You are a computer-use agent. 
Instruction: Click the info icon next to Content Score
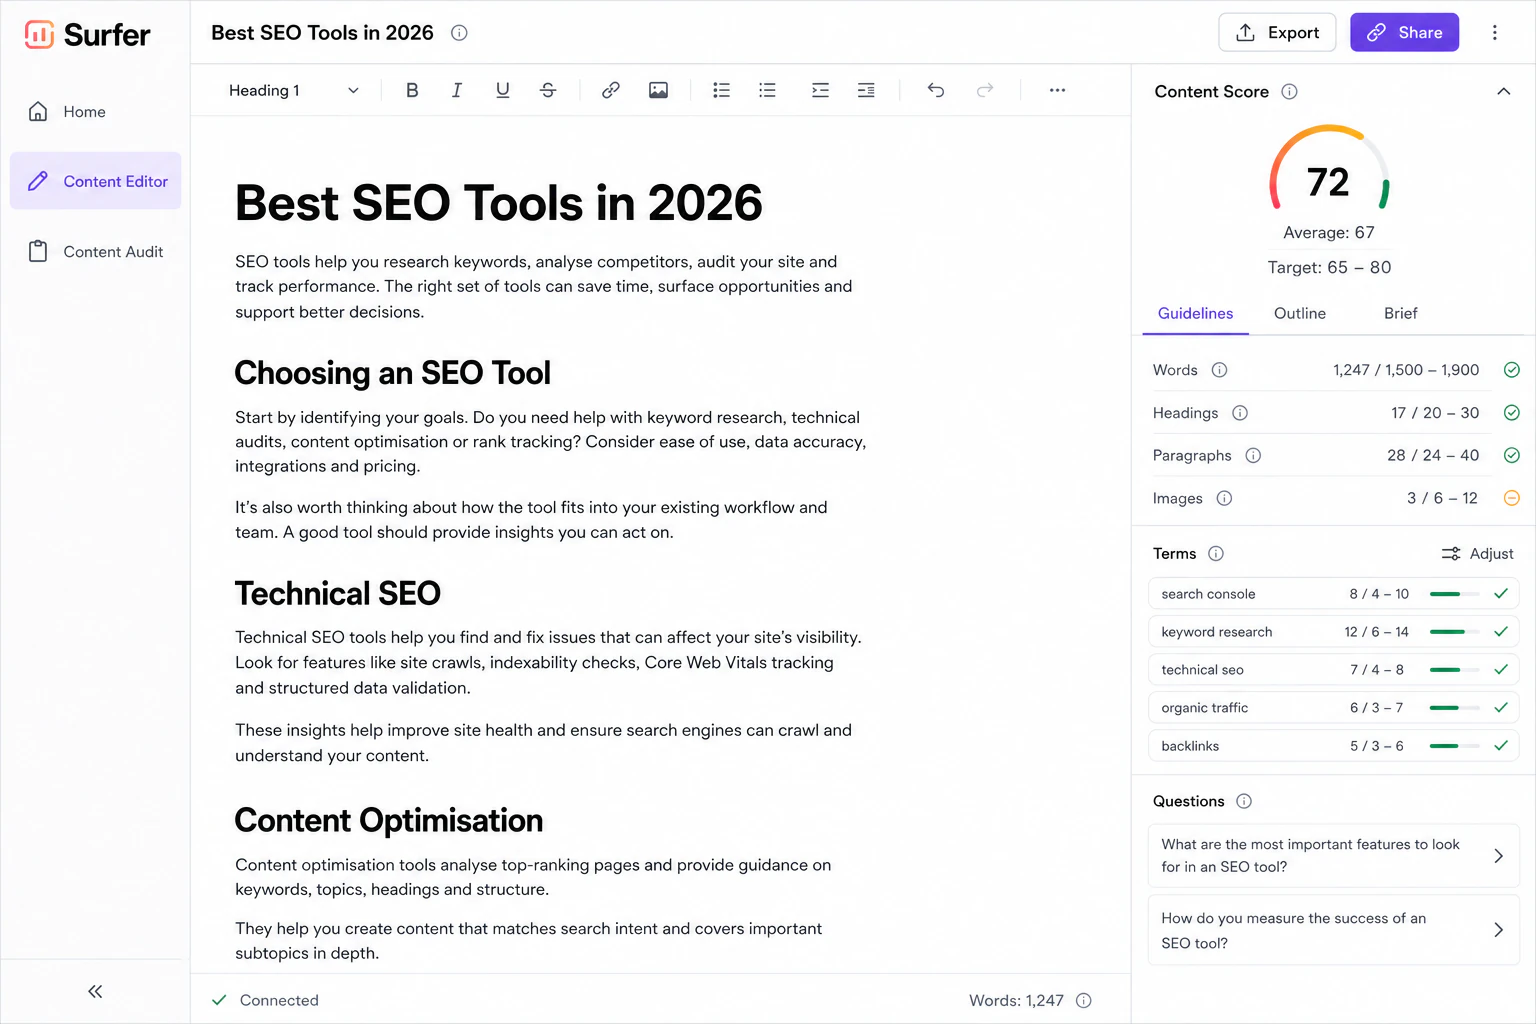click(1290, 92)
